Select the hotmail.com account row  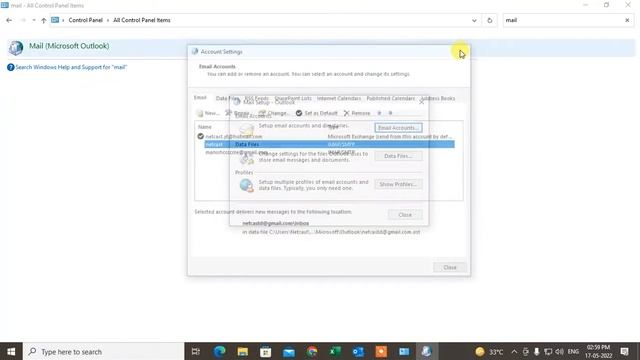click(325, 136)
